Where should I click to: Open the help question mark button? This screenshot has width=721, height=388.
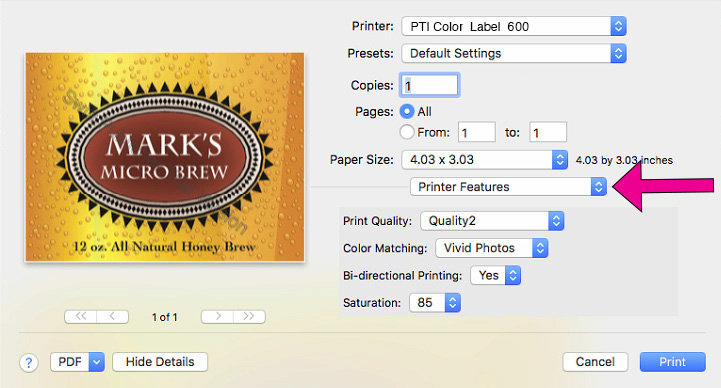(x=29, y=363)
